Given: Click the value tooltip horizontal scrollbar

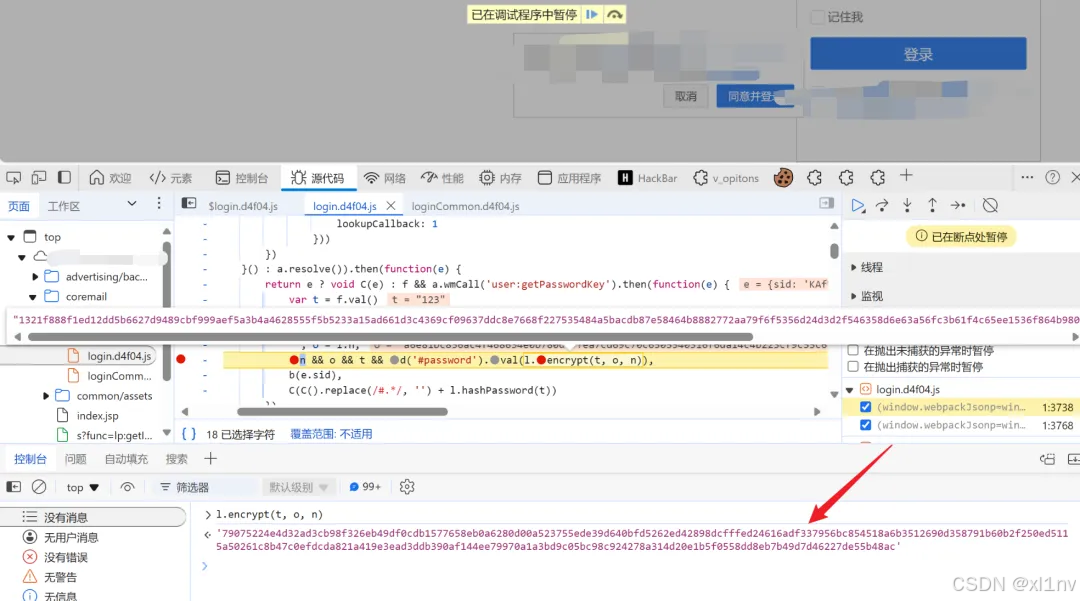Looking at the screenshot, I should point(390,337).
